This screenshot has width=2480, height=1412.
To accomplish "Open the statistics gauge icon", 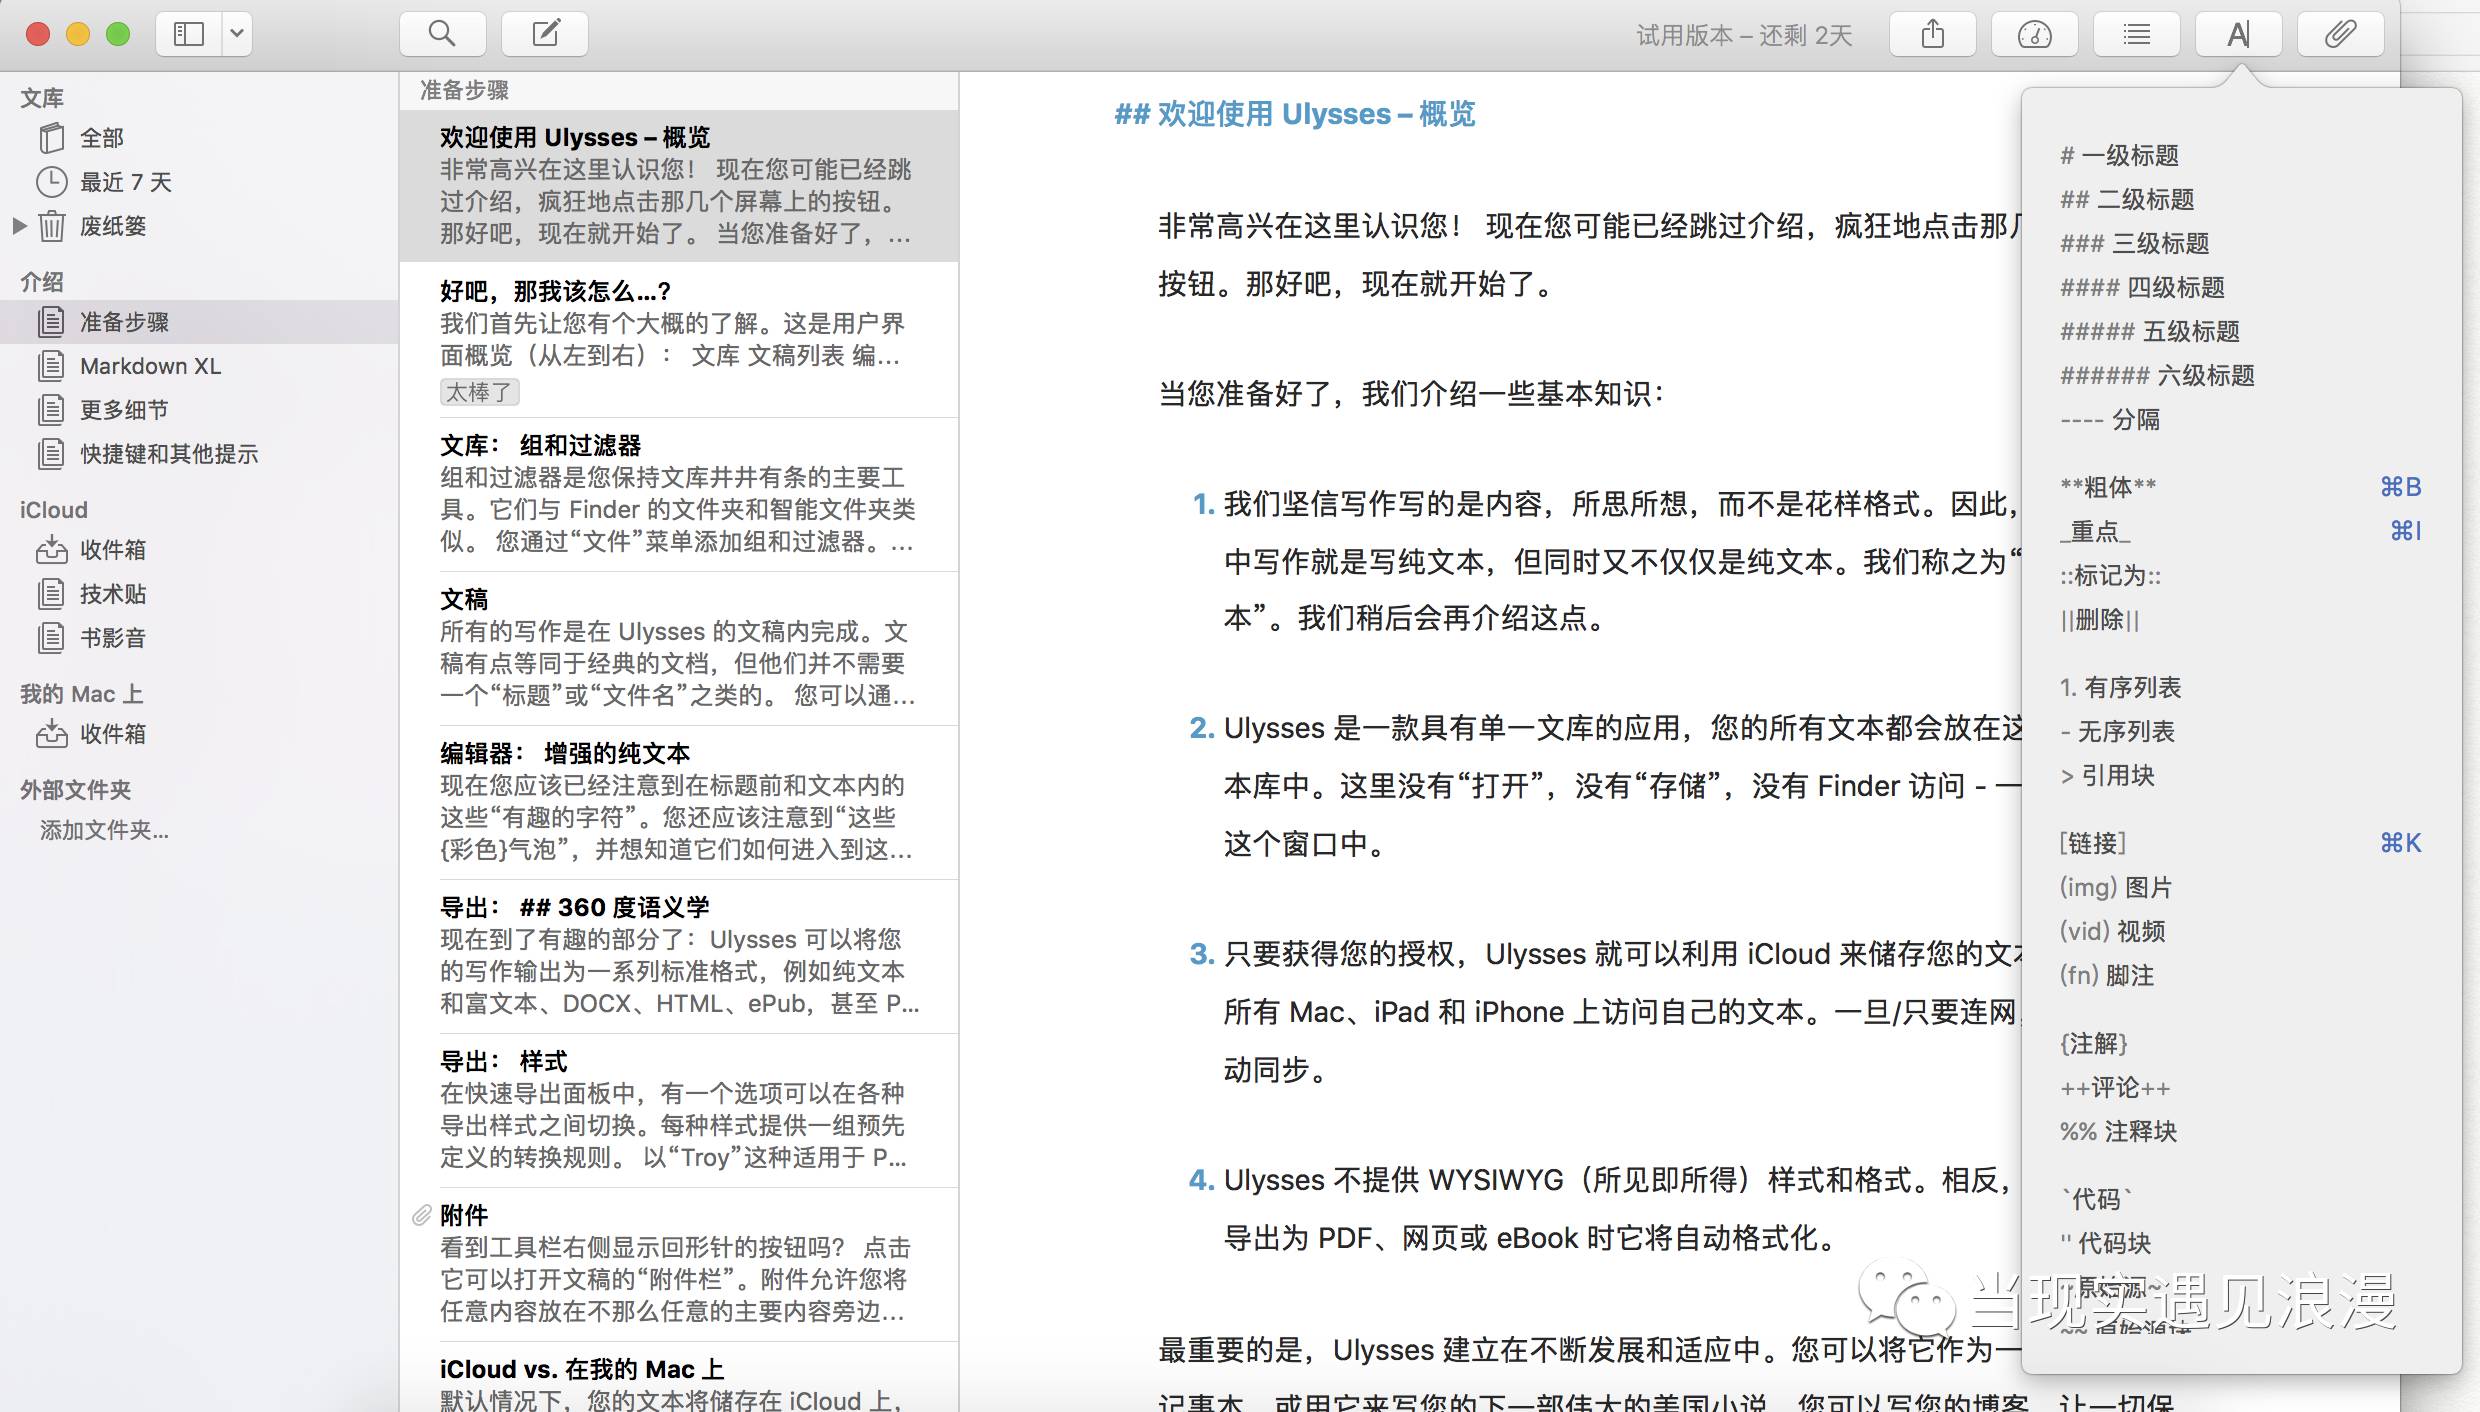I will tap(2034, 35).
